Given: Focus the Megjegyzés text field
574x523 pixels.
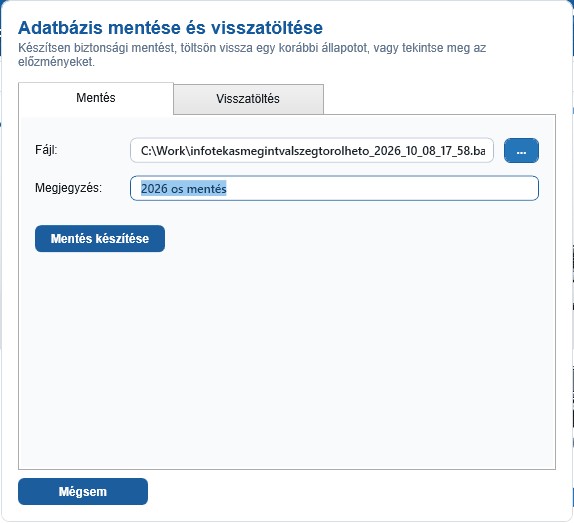Looking at the screenshot, I should point(334,188).
